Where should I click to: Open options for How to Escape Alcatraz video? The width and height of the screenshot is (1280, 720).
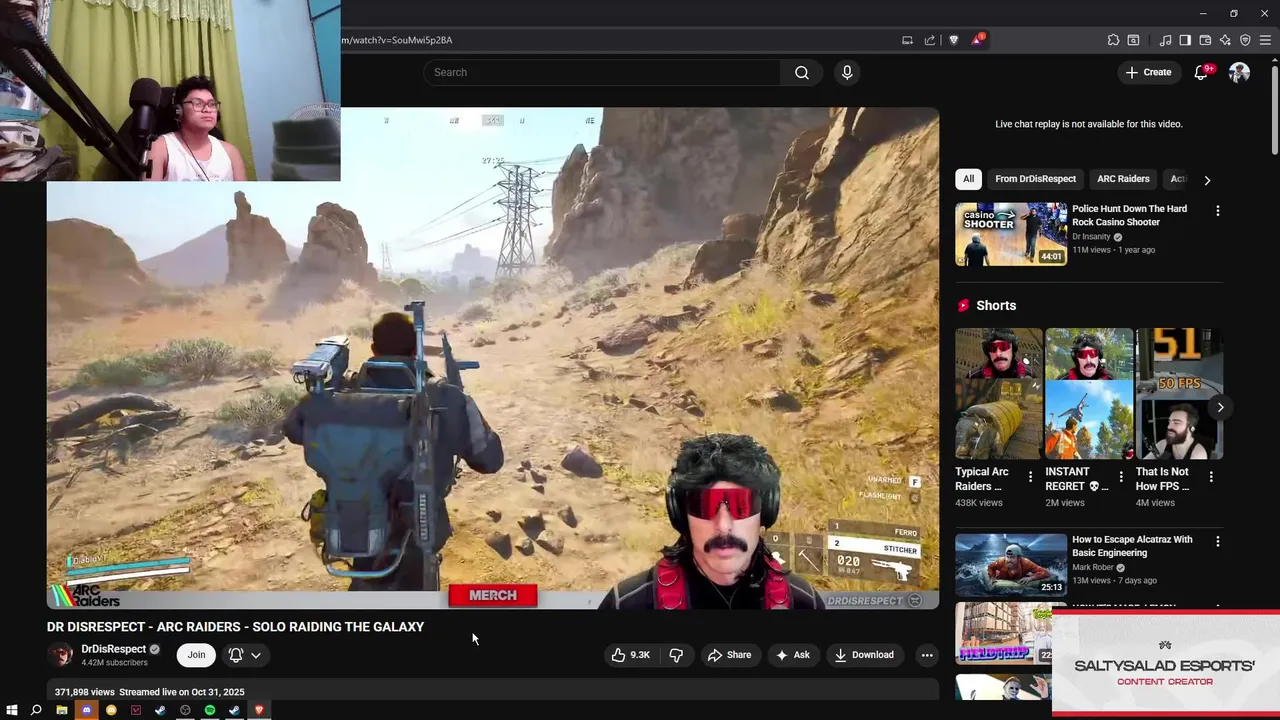(1217, 541)
